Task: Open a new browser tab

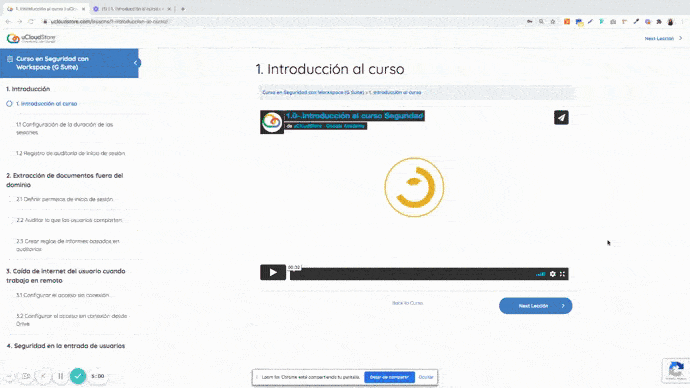Action: tap(183, 9)
